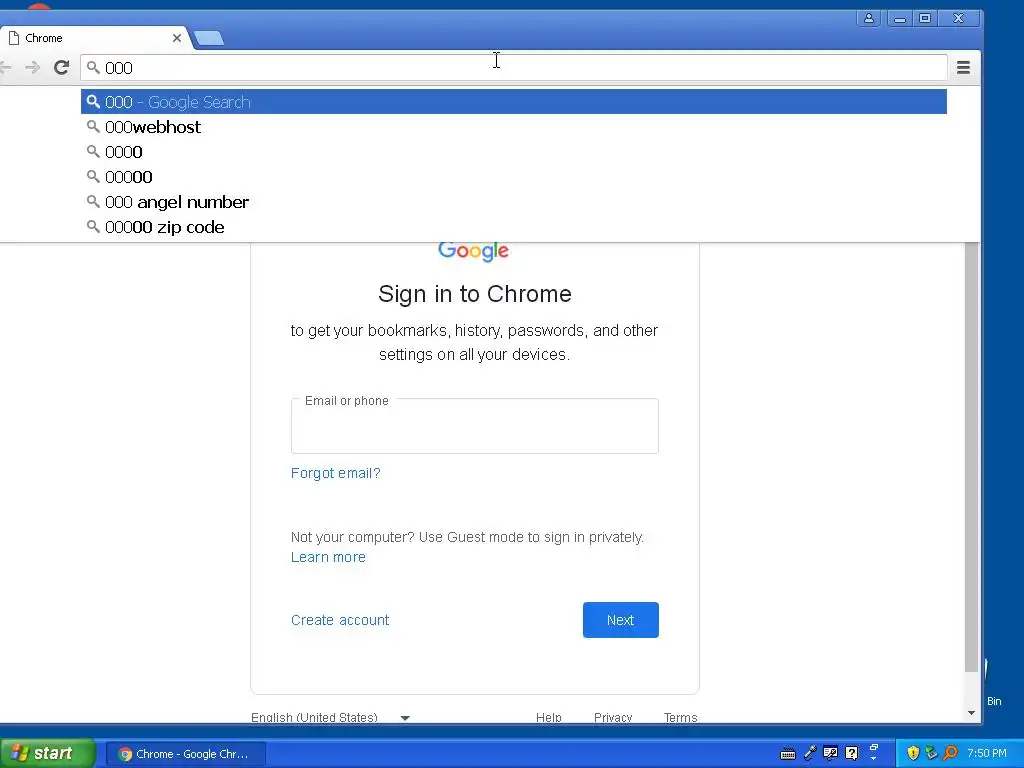Viewport: 1024px width, 768px height.
Task: Choose the '0000' suggestion
Action: tap(514, 152)
